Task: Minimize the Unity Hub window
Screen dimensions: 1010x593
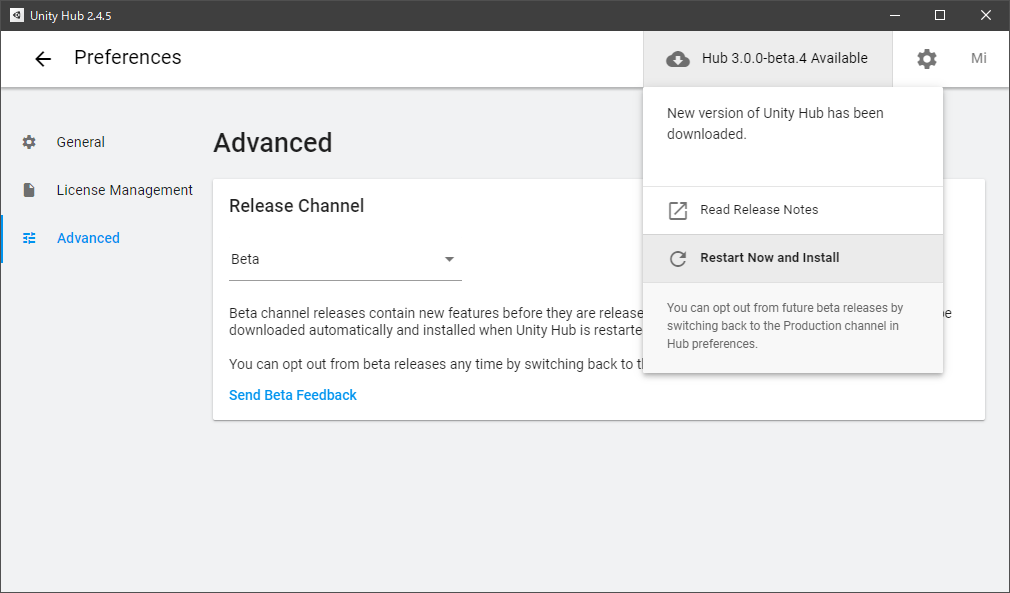Action: 895,15
